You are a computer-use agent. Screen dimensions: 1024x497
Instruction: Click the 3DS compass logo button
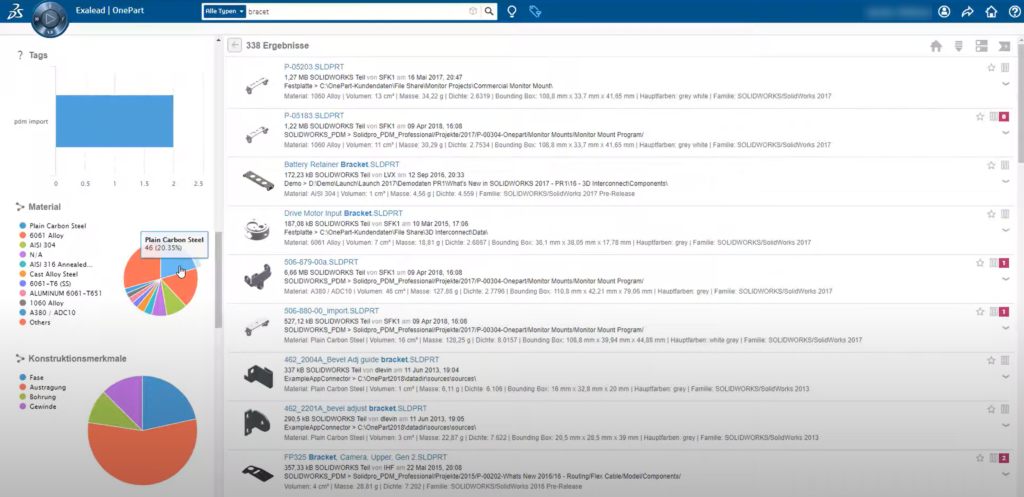pyautogui.click(x=50, y=18)
